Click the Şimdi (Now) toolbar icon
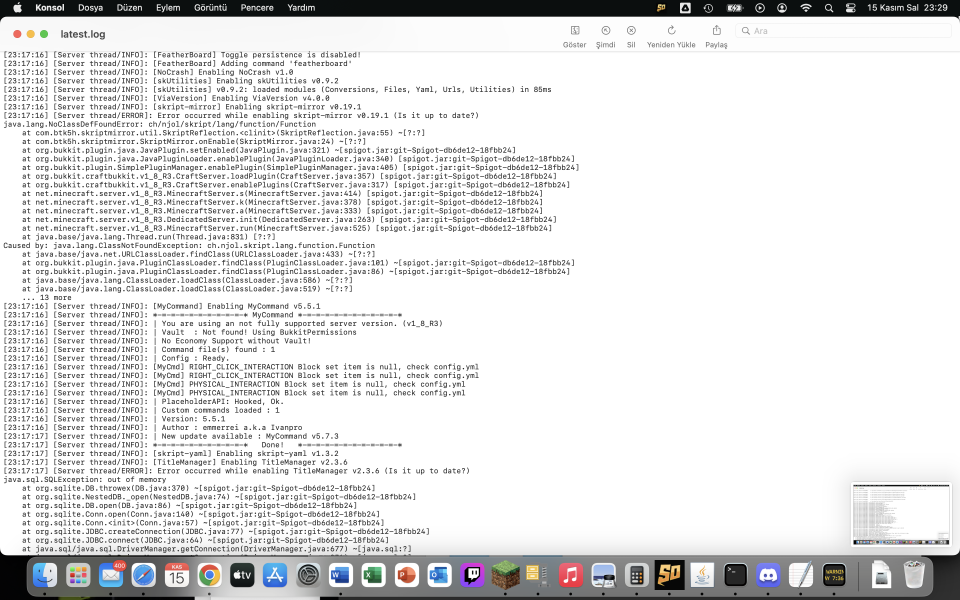 coord(606,31)
